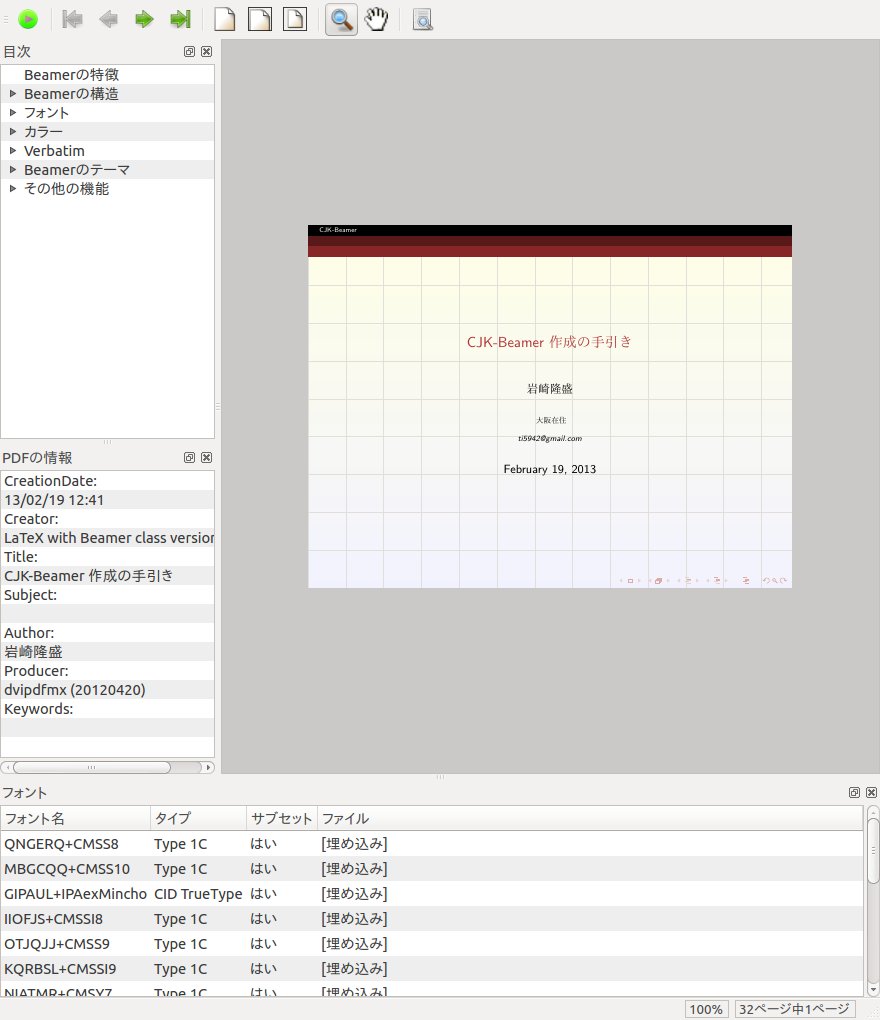880x1020 pixels.
Task: Select the GIPAUL+IPAexMincho font row
Action: 432,894
